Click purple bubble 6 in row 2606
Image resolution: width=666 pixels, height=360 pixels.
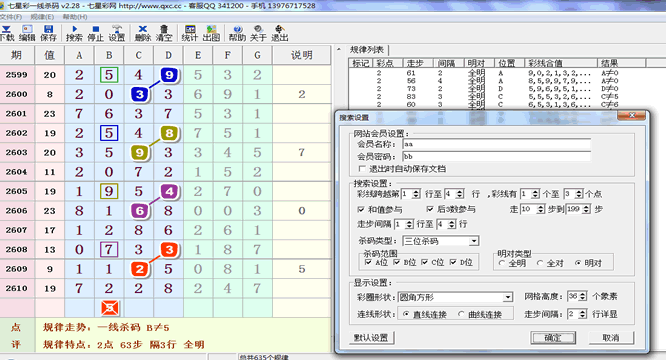[x=140, y=211]
